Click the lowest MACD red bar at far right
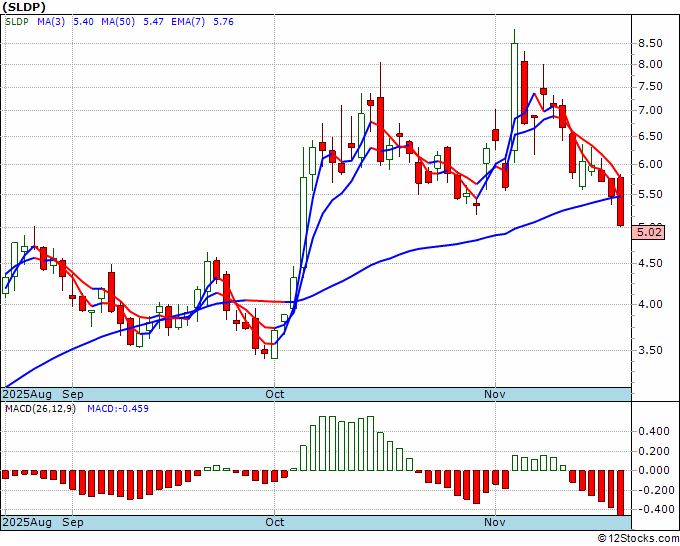 point(621,493)
